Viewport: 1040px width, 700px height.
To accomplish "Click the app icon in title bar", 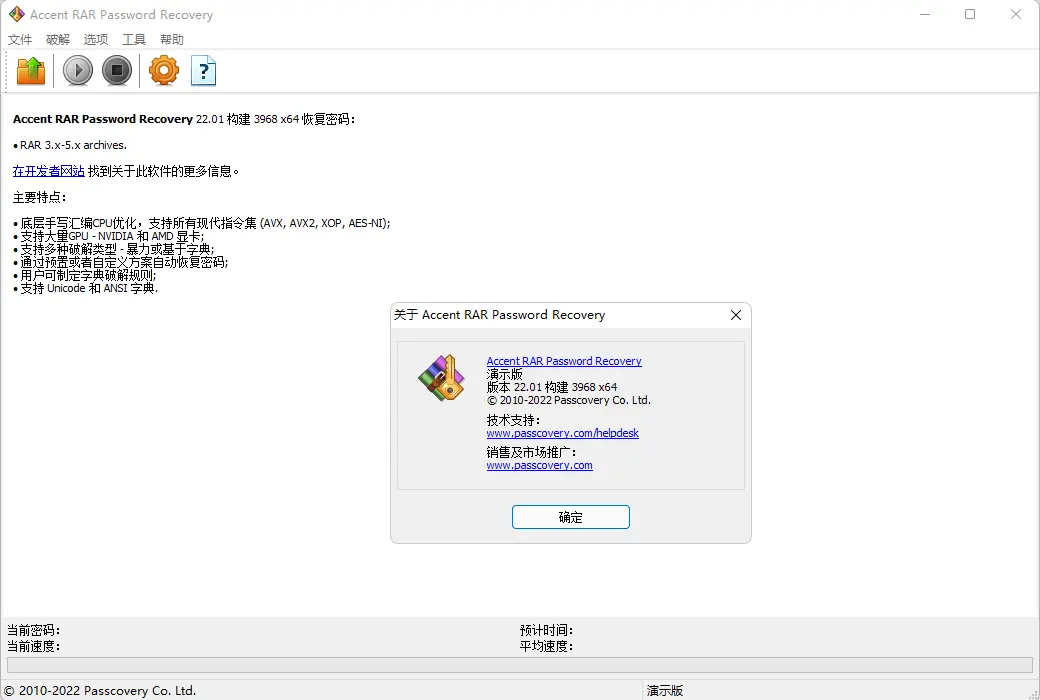I will [x=17, y=14].
